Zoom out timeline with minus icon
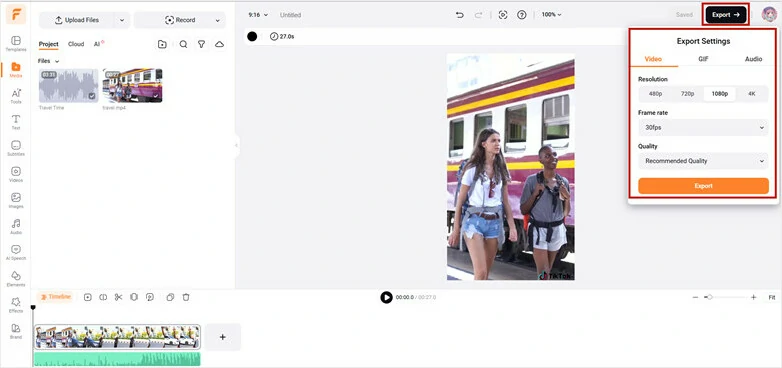This screenshot has height=368, width=782. [695, 297]
